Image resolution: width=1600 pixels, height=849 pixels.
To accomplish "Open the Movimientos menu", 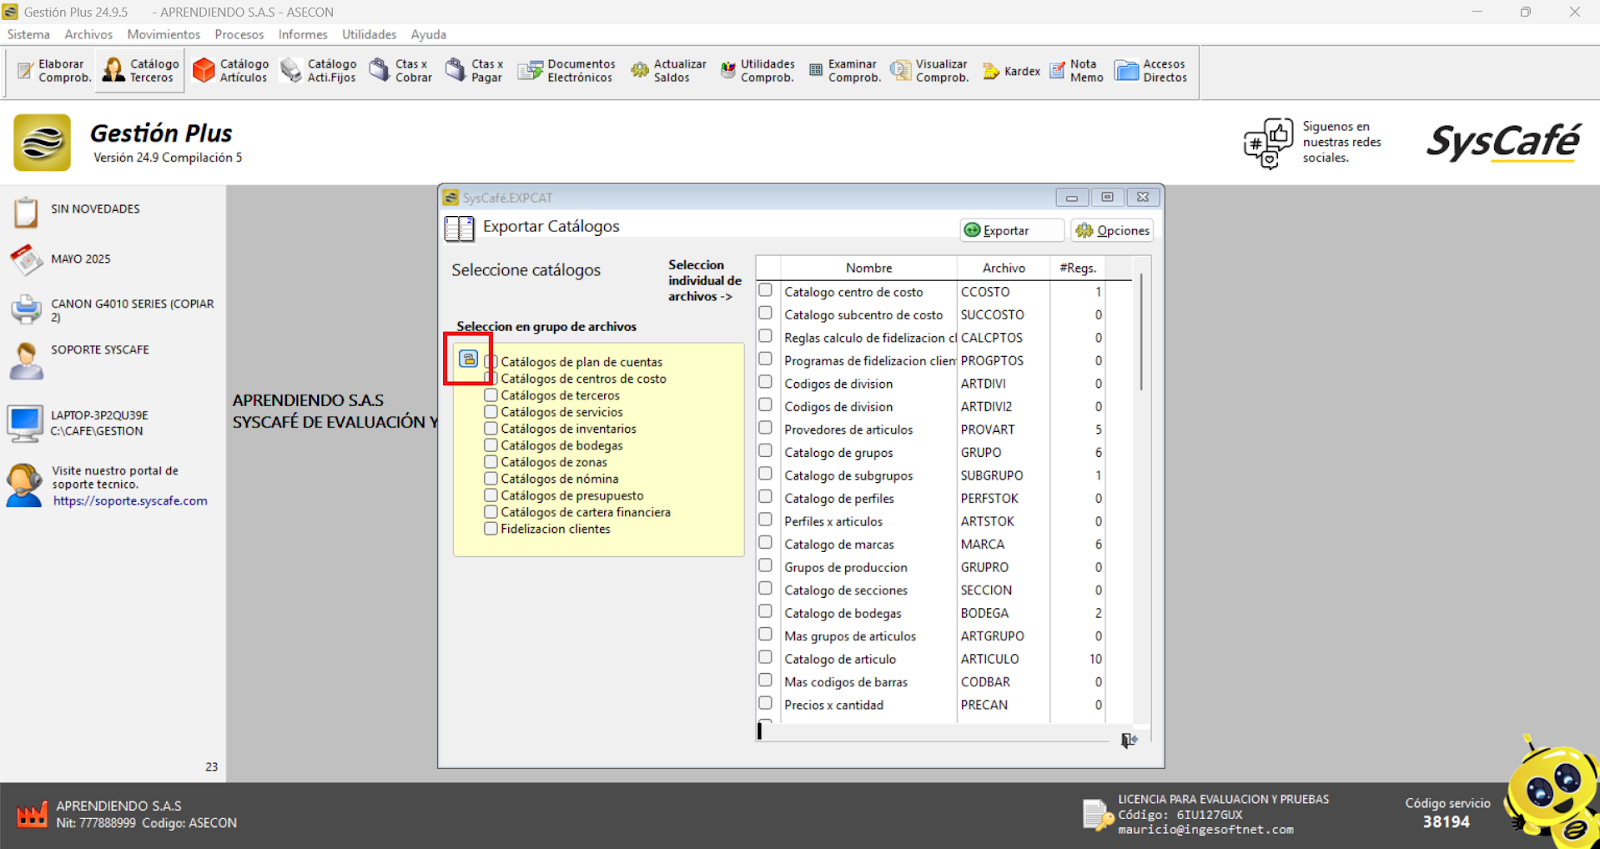I will coord(163,34).
